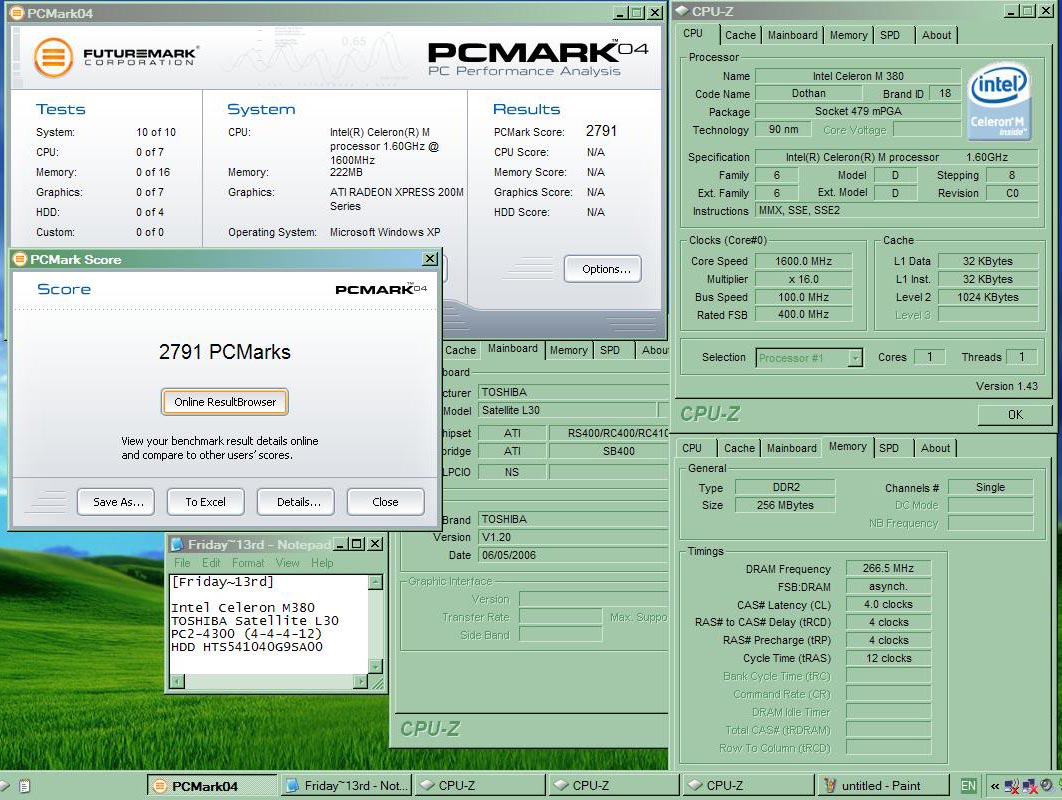The image size is (1062, 800).
Task: Click the Intel Celeron M logo badge
Action: coord(1000,102)
